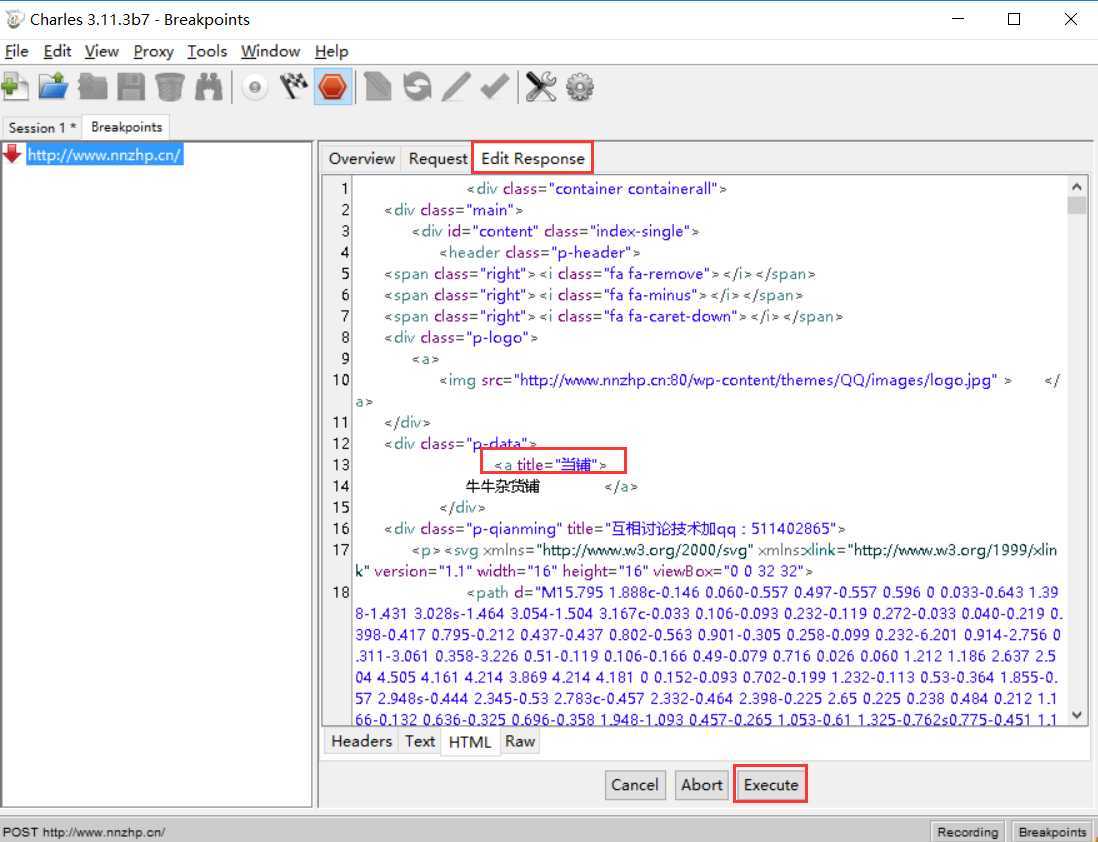
Task: Click the Repeat request refresh icon
Action: pyautogui.click(x=417, y=88)
